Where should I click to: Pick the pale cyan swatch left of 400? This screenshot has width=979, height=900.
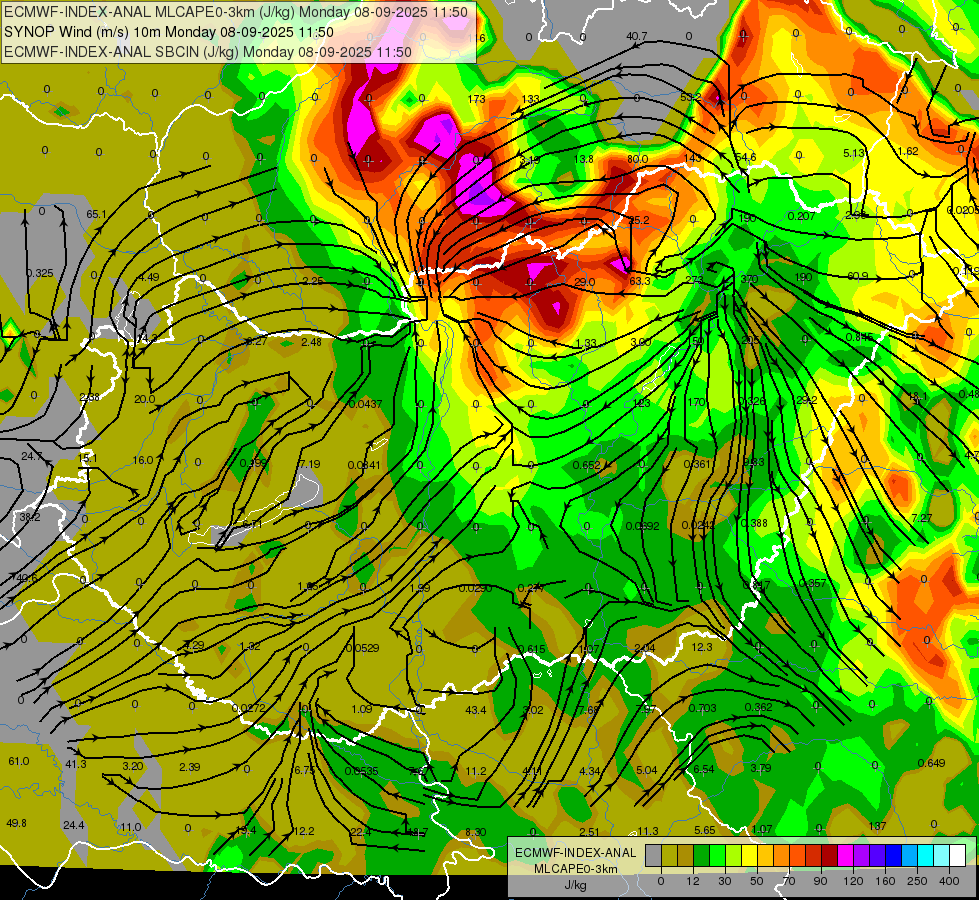coord(941,855)
